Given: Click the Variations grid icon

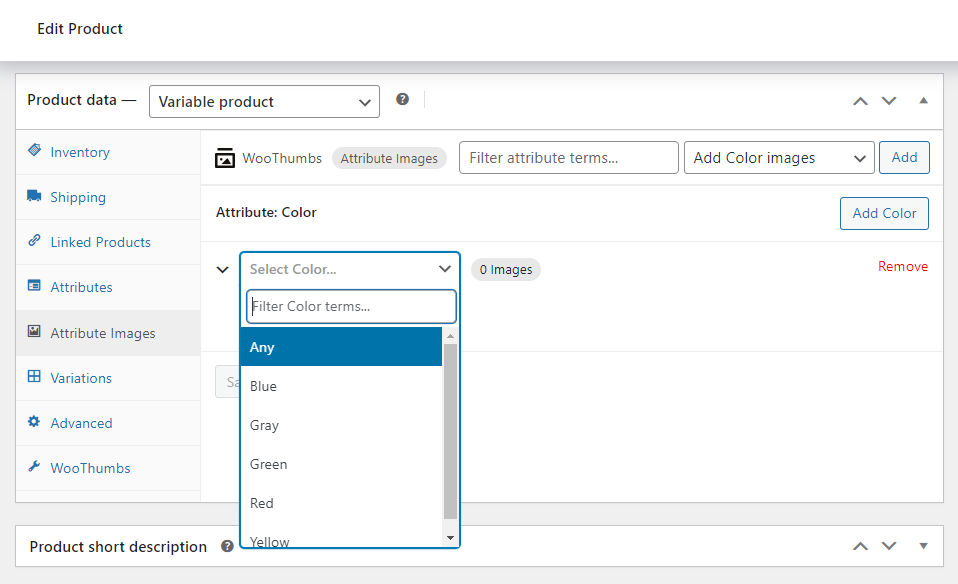Looking at the screenshot, I should click(33, 378).
